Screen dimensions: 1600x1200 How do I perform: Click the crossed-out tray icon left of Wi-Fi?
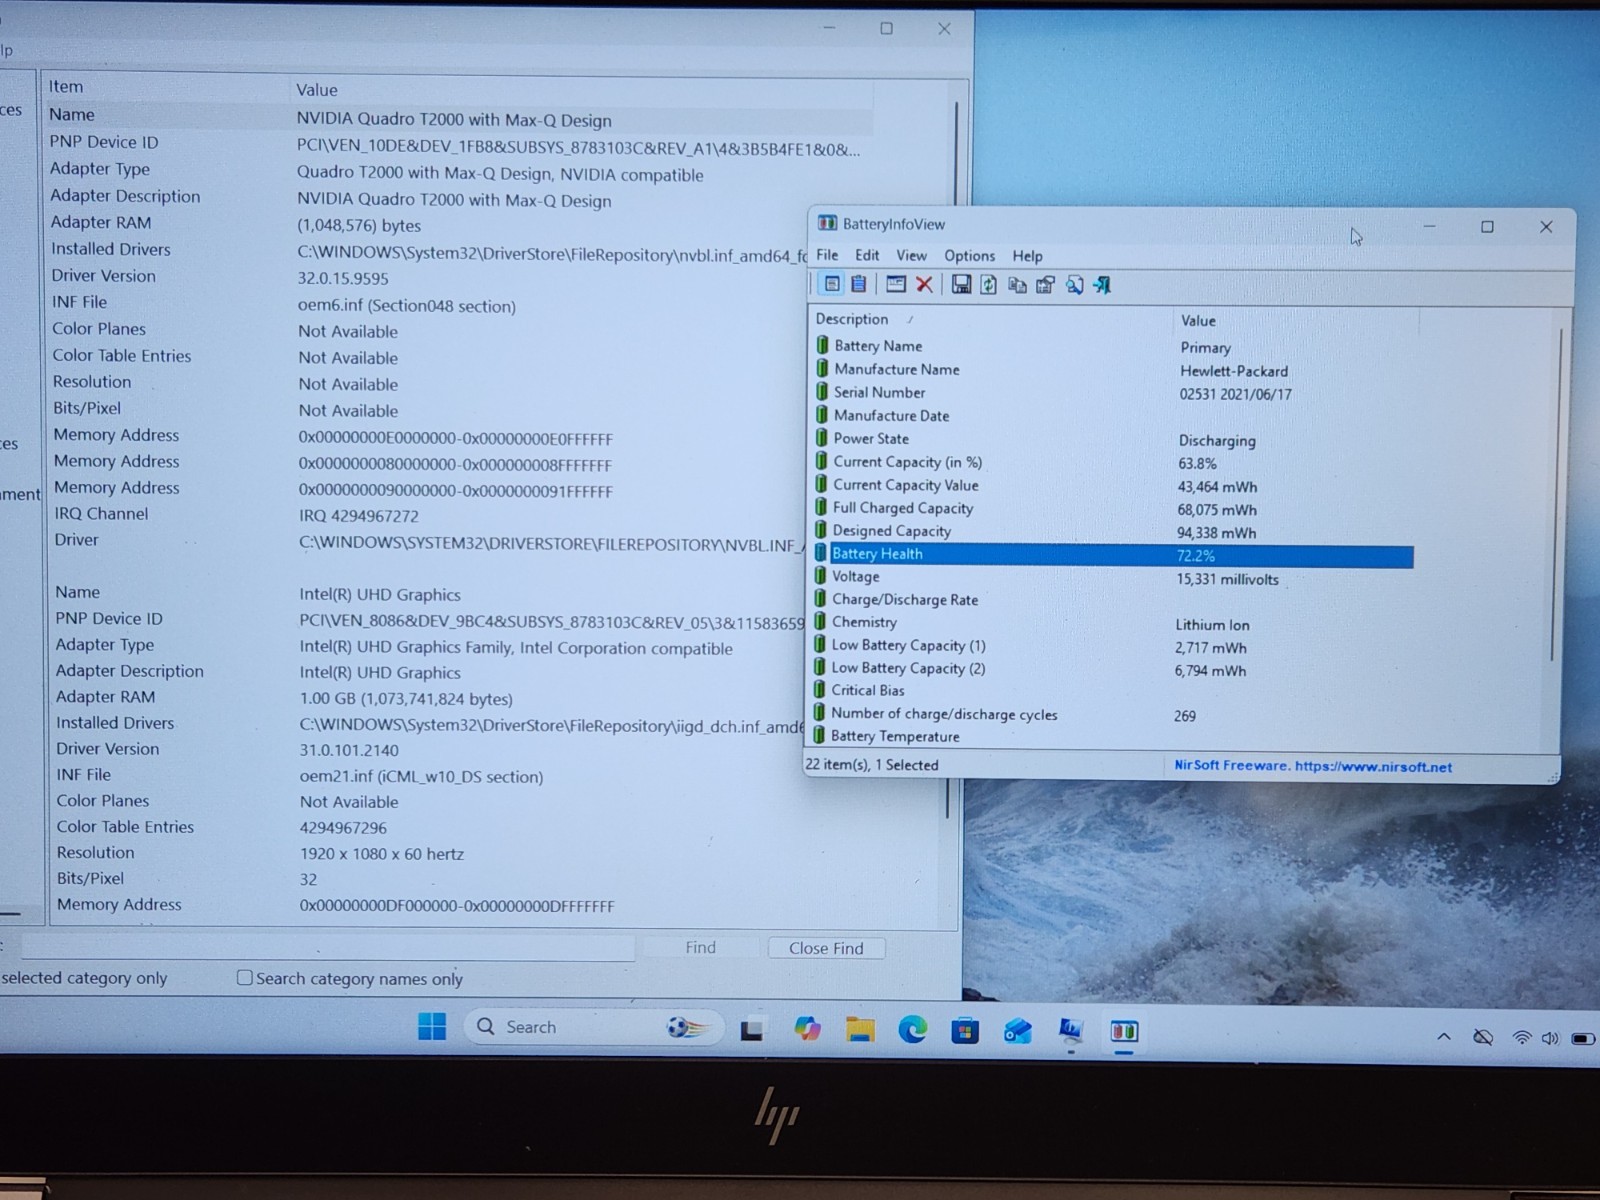click(1483, 1037)
